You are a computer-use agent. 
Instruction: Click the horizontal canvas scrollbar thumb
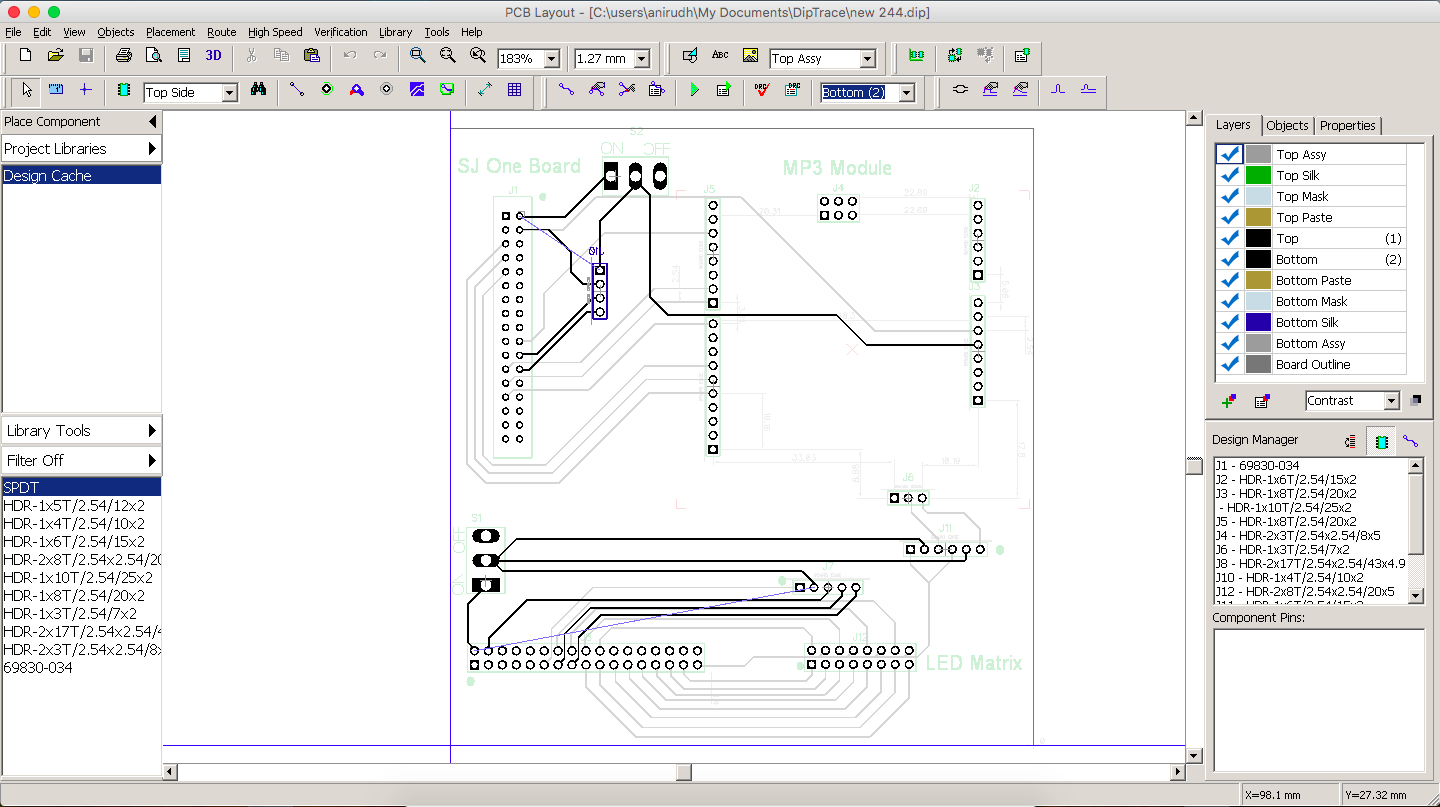click(684, 772)
